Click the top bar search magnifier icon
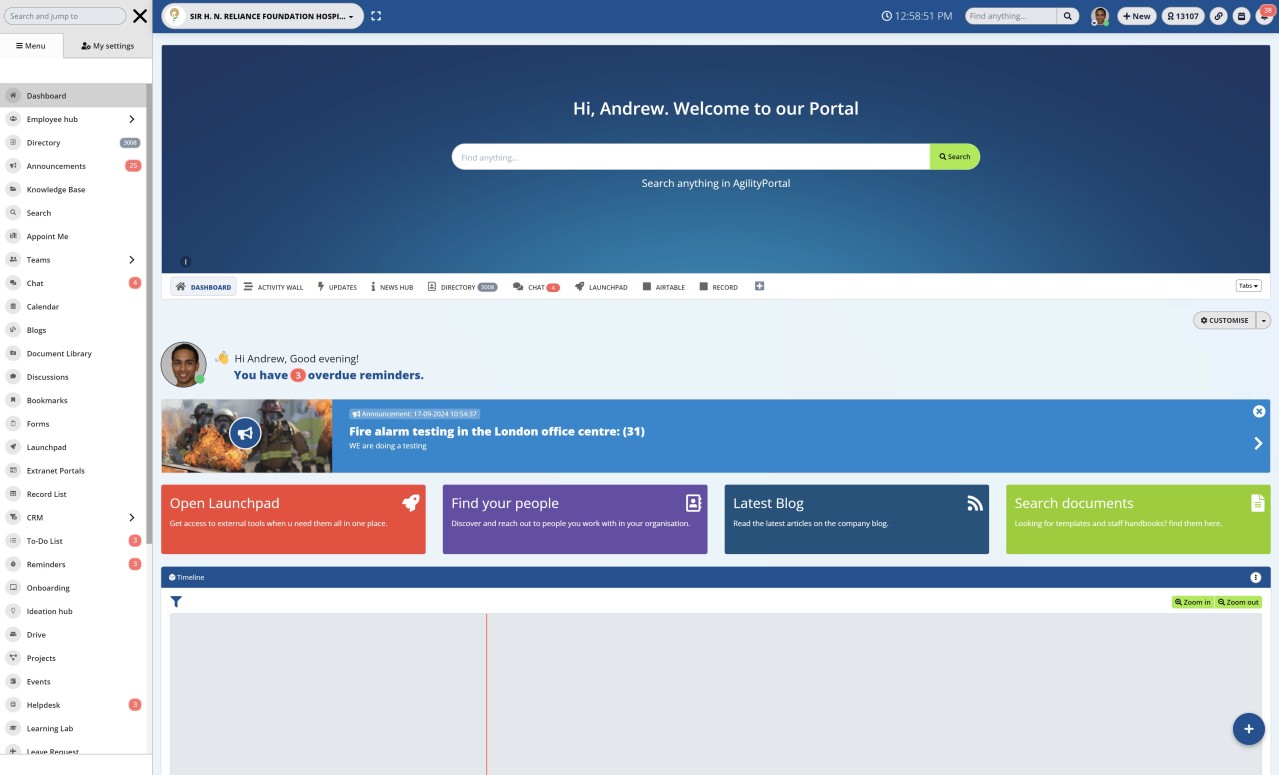 pyautogui.click(x=1069, y=16)
